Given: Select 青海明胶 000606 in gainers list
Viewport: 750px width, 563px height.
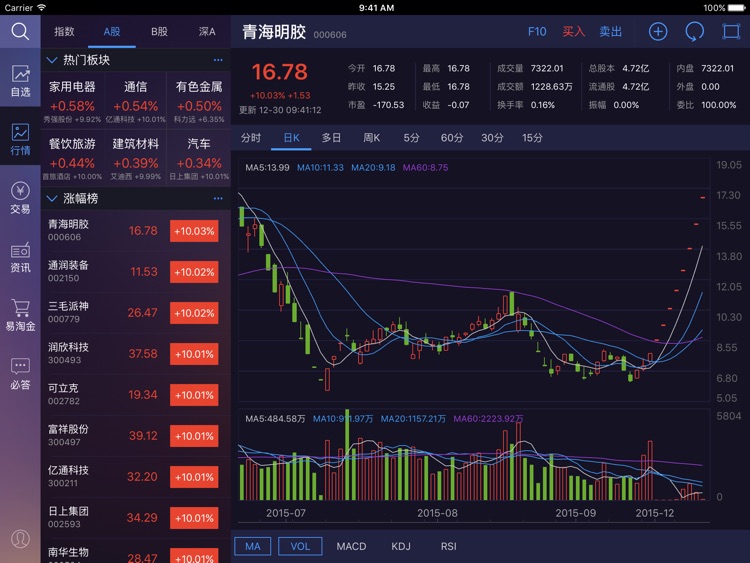Looking at the screenshot, I should pyautogui.click(x=136, y=231).
